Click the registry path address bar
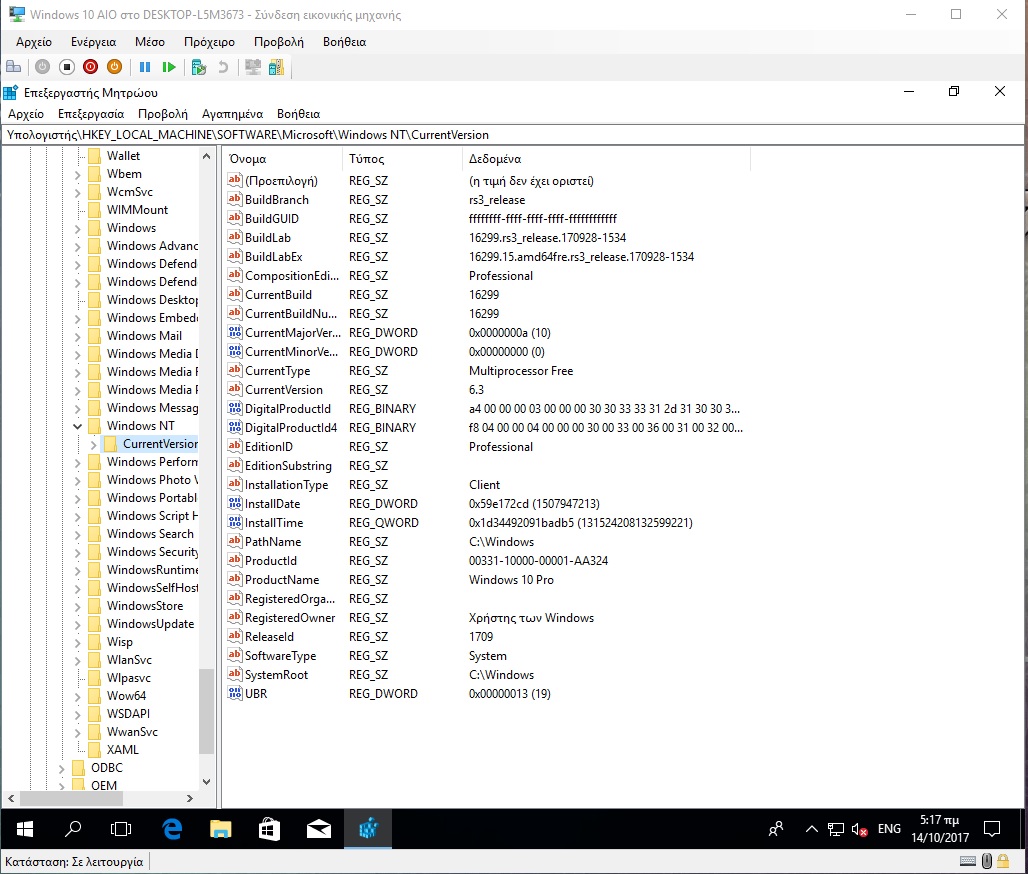The height and width of the screenshot is (874, 1028). click(512, 135)
